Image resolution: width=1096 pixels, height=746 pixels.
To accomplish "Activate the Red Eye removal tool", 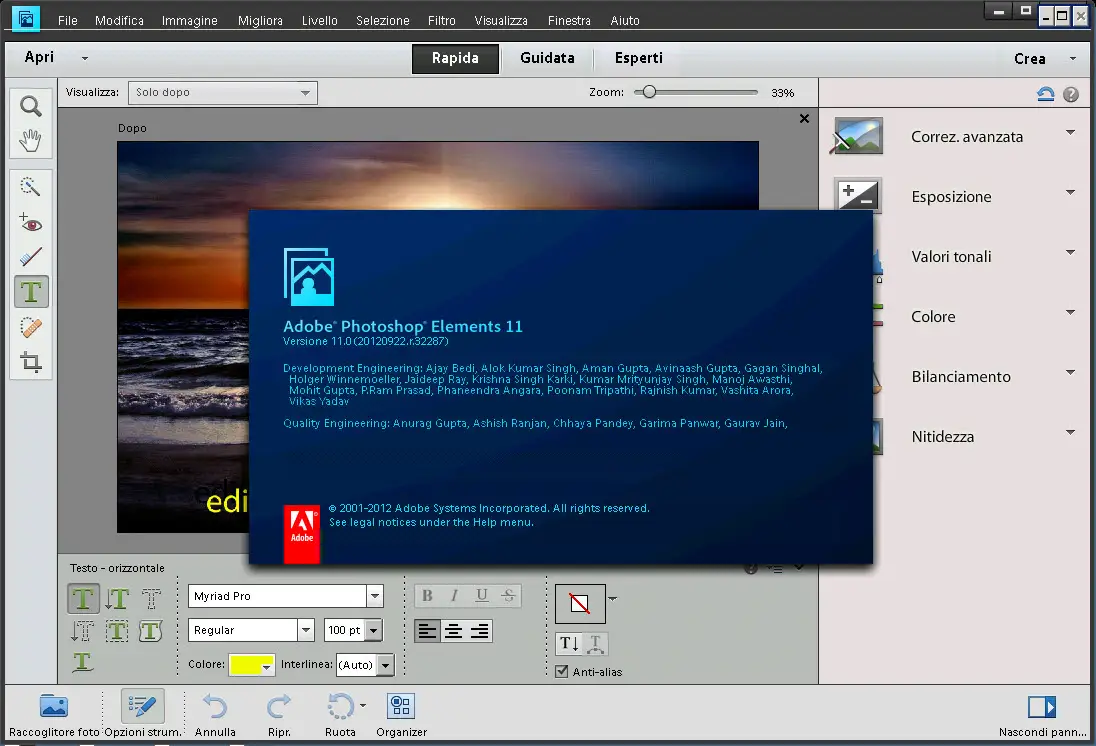I will (31, 222).
